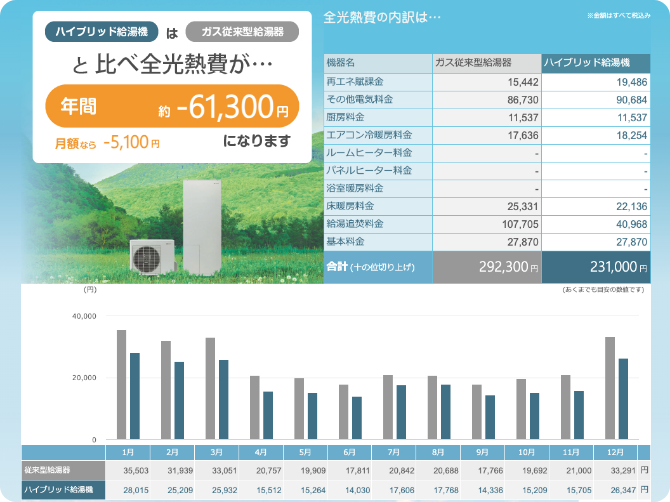
Task: Select the 月額なら -5,100円 text
Action: click(107, 142)
